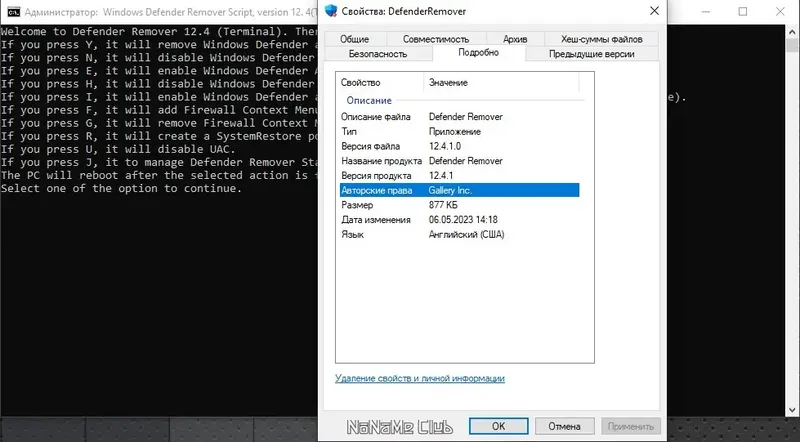
Task: Click the Значение column header
Action: tap(502, 82)
